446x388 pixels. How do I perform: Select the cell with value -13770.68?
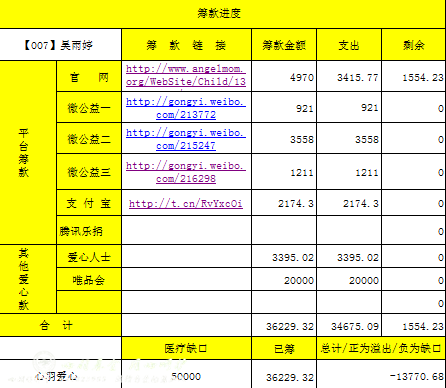click(x=381, y=374)
